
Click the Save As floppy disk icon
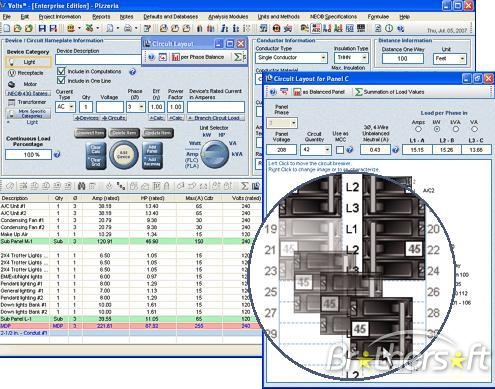tap(53, 28)
